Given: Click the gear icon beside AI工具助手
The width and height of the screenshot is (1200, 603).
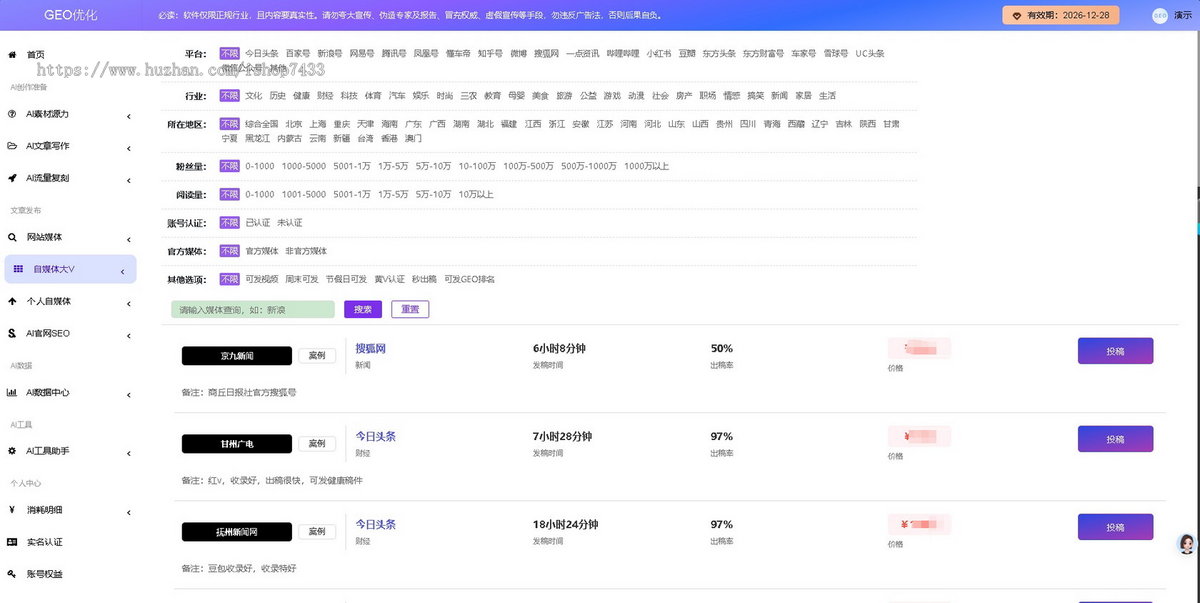Looking at the screenshot, I should click(x=12, y=451).
